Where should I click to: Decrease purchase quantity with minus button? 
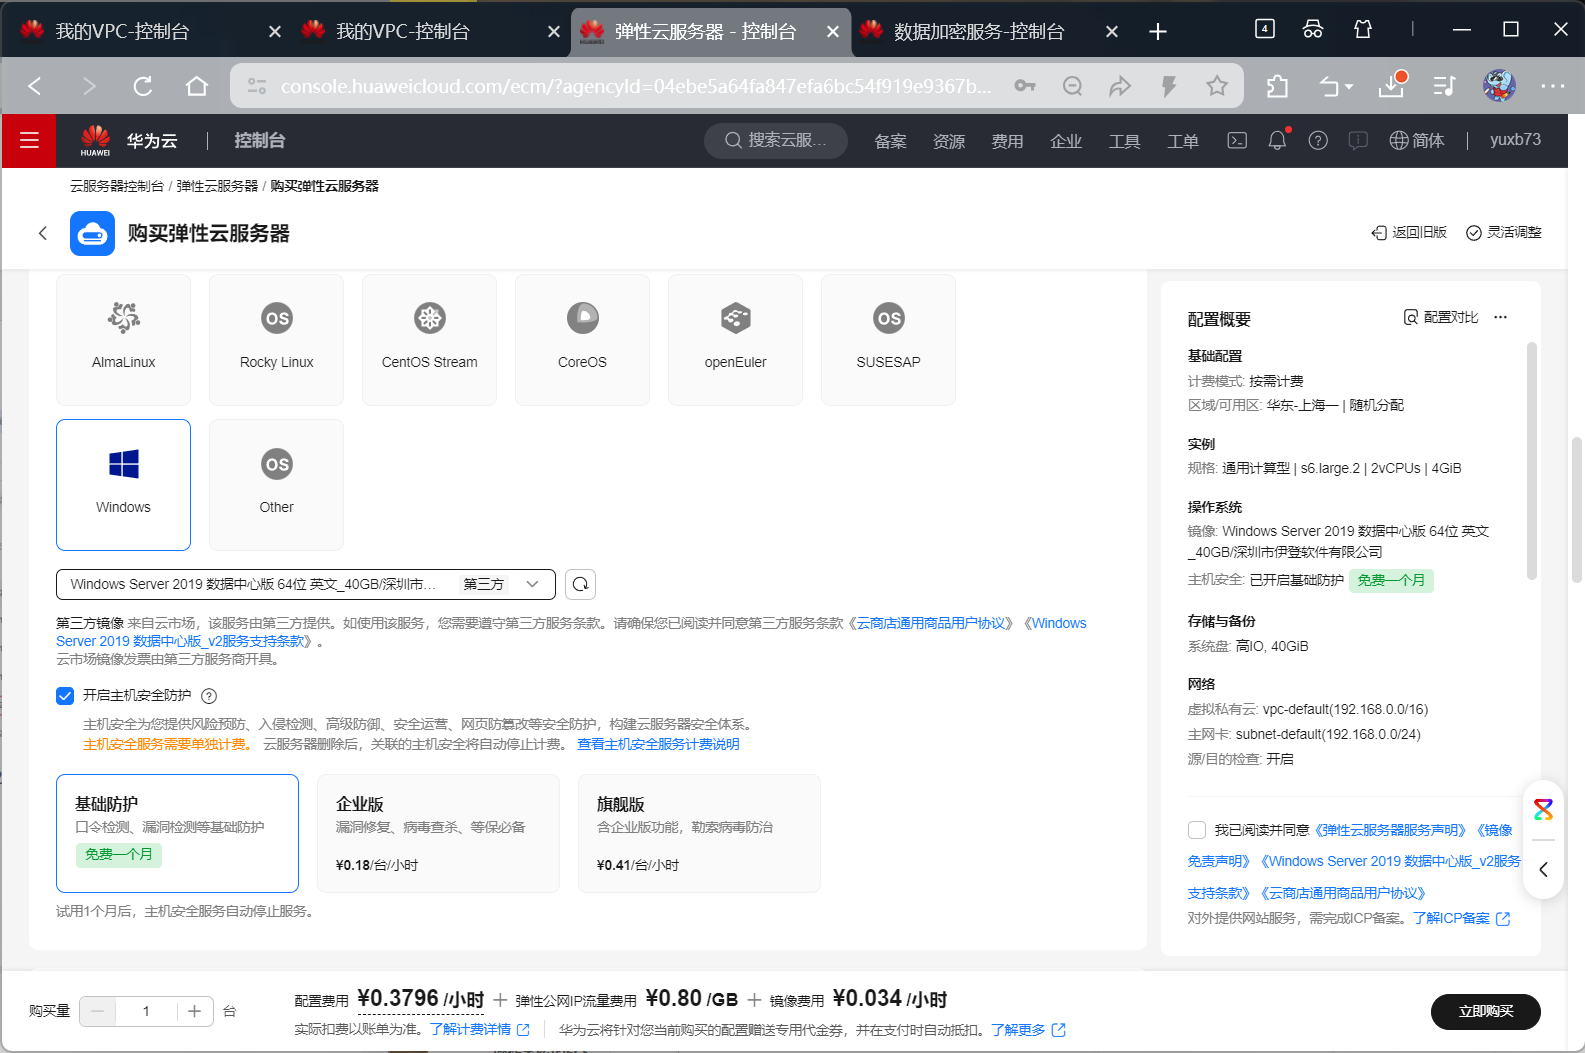[98, 1011]
